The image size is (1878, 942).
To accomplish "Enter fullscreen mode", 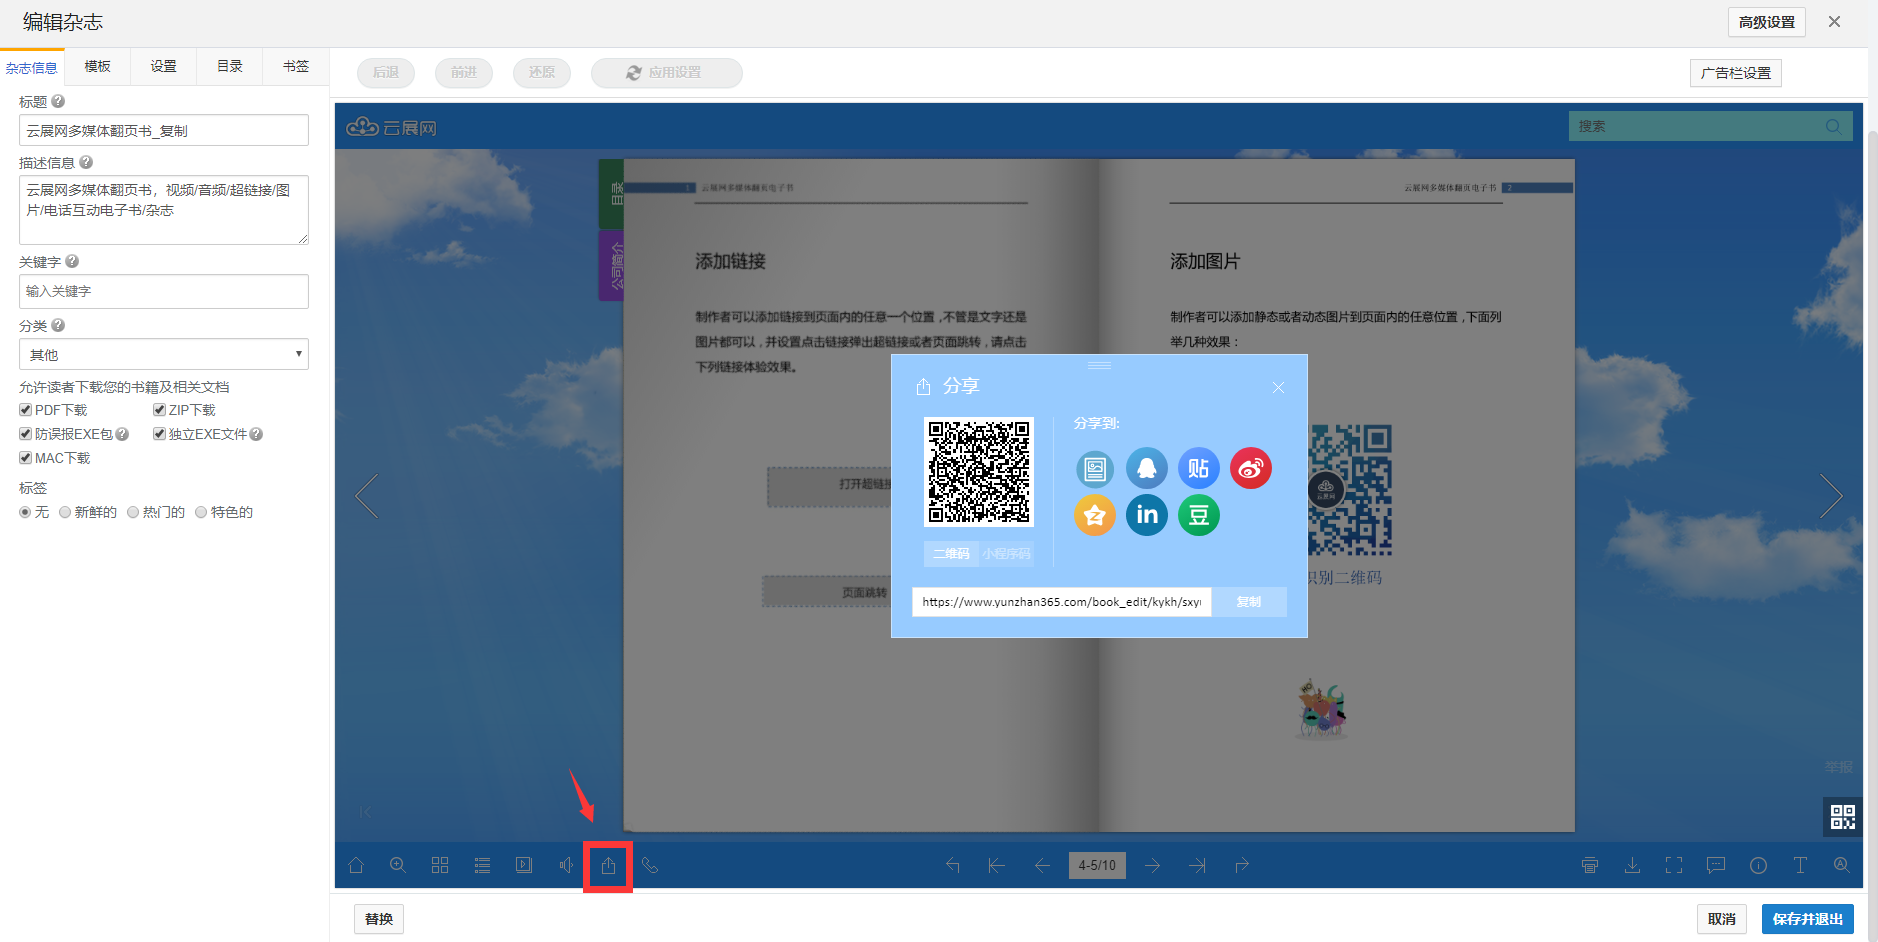I will click(x=1674, y=866).
